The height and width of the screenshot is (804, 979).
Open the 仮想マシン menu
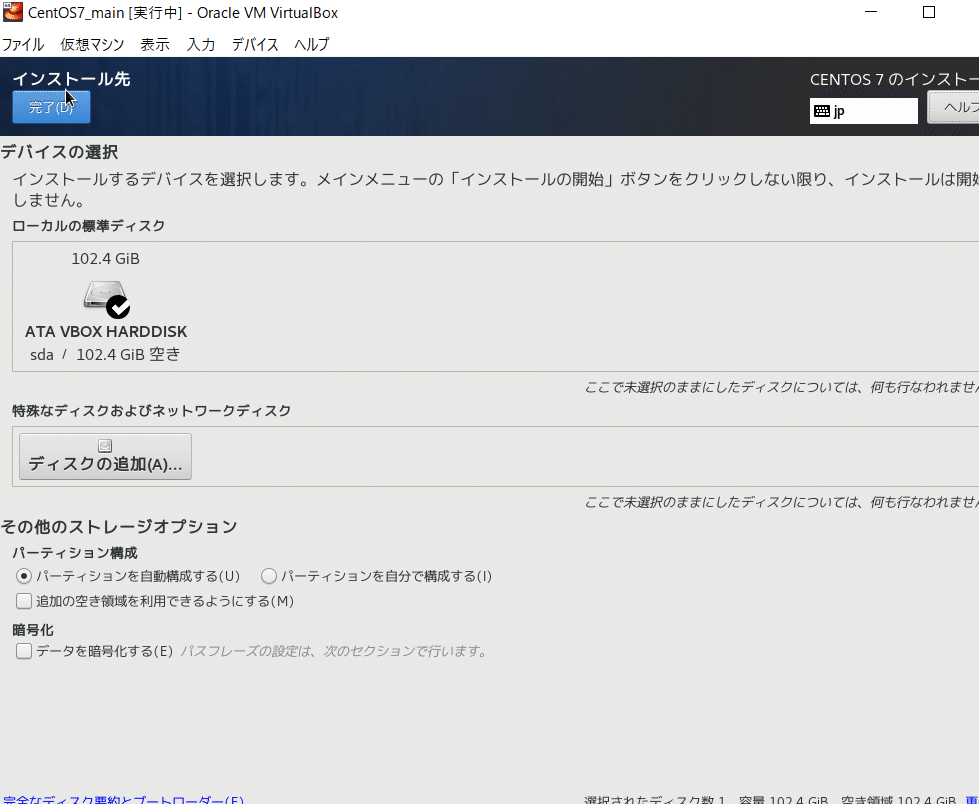(92, 44)
